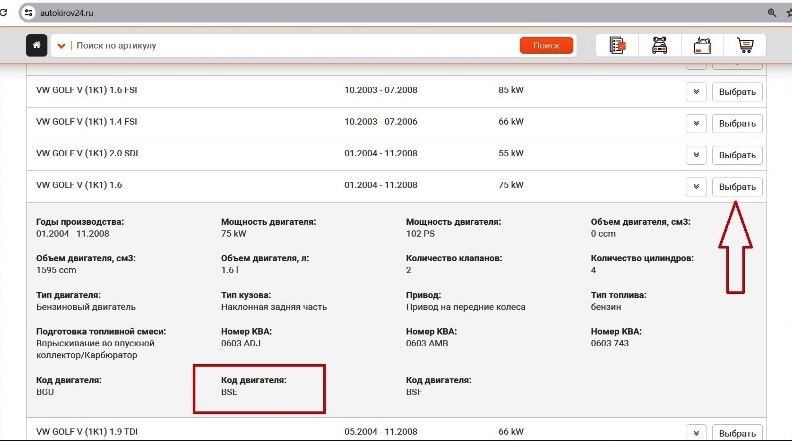Click the Наклонная задняя часть body type value
Viewport: 792px width, 441px height.
coord(274,307)
